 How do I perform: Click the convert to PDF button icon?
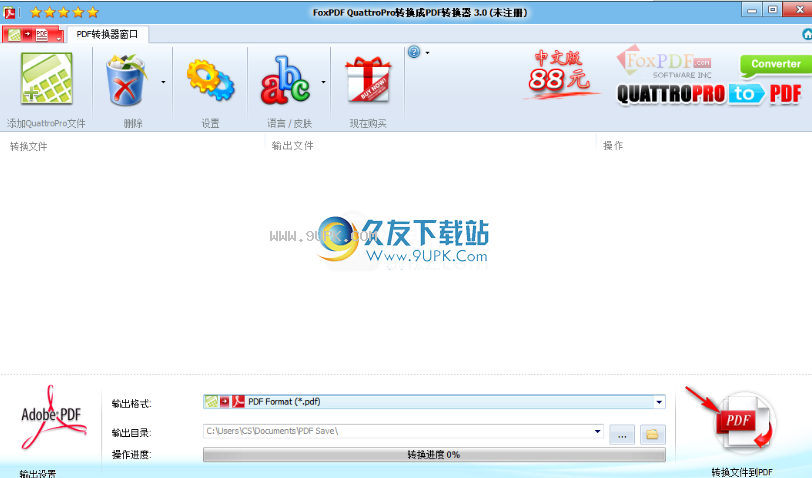point(745,422)
